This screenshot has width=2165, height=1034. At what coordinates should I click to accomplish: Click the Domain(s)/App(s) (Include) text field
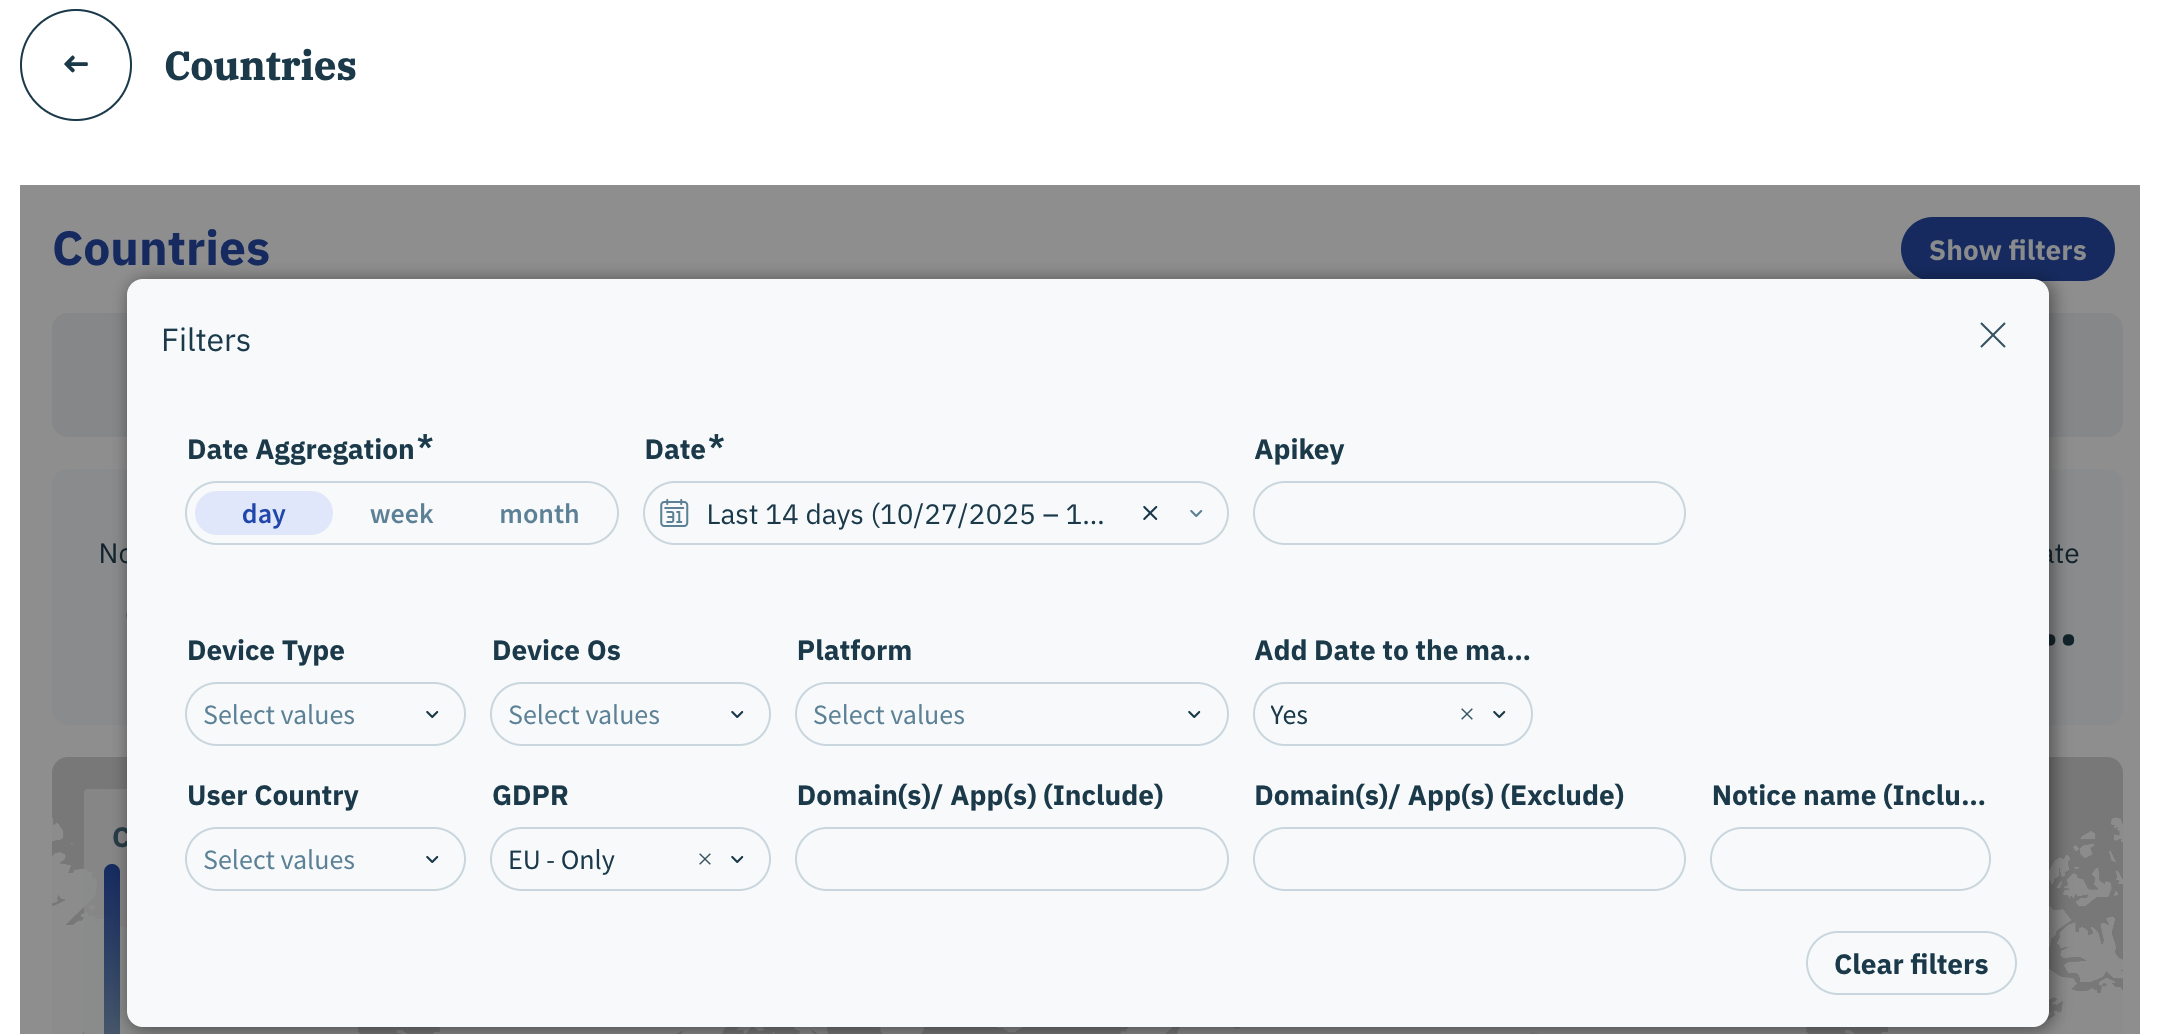(x=1010, y=859)
